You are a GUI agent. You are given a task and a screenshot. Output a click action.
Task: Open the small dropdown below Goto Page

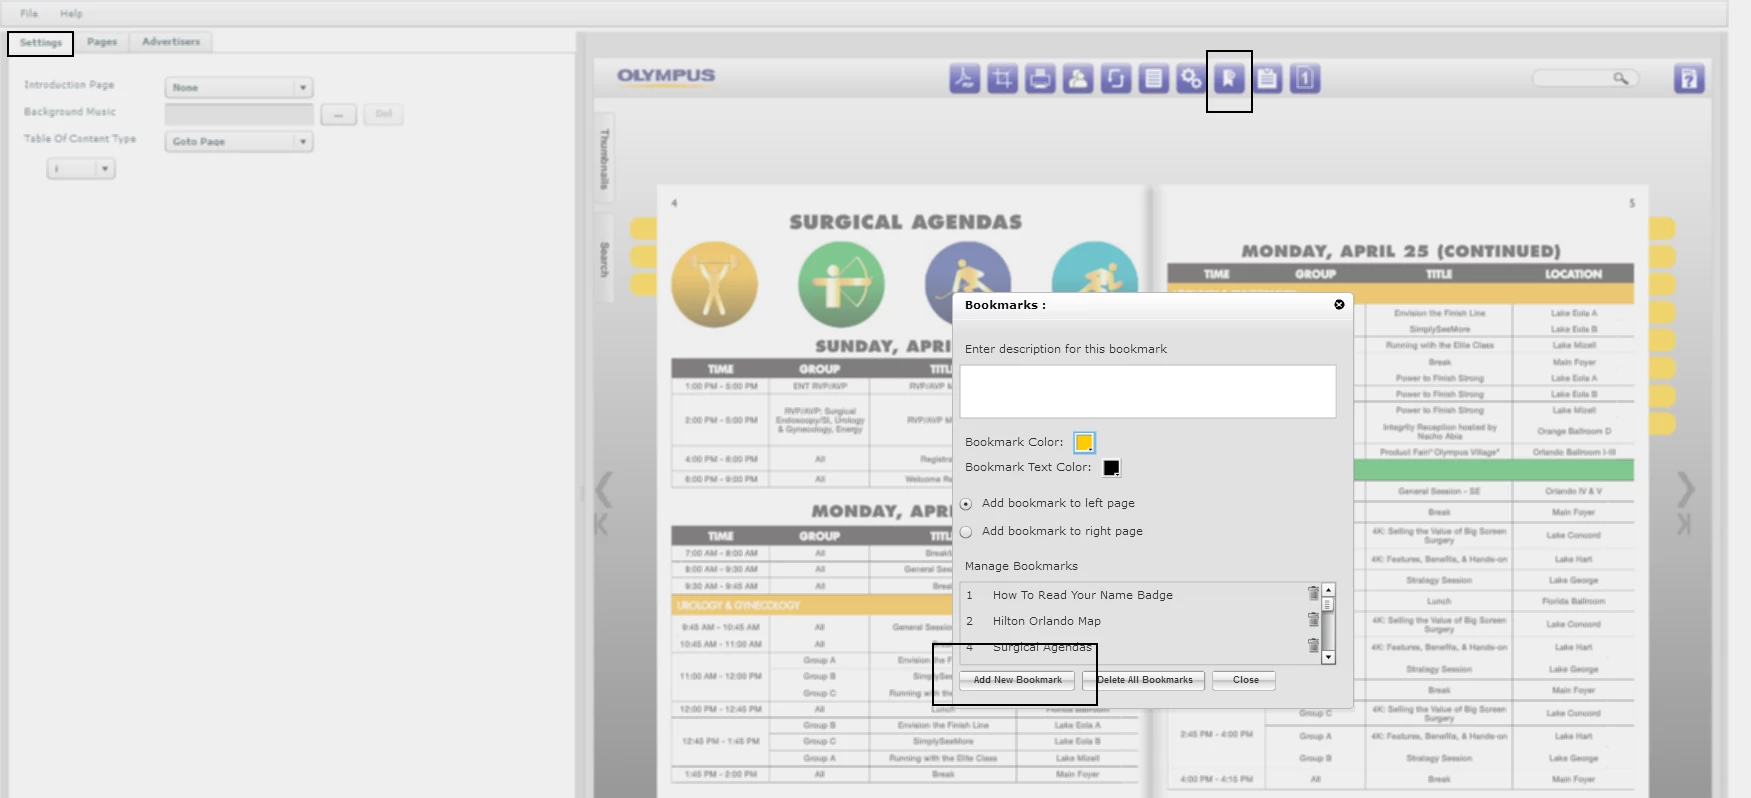point(81,169)
